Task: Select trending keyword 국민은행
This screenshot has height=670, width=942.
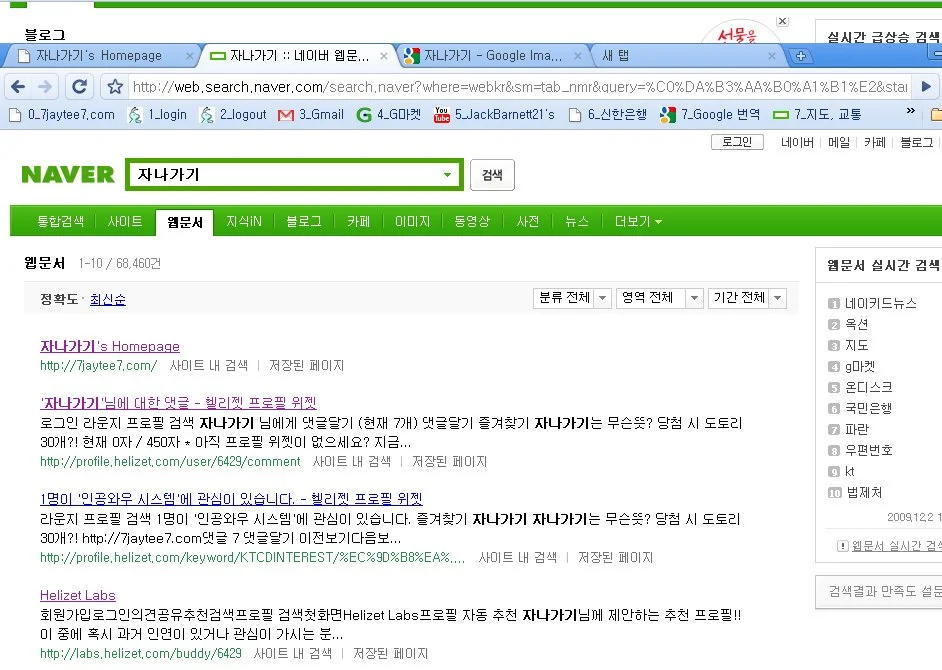Action: [868, 409]
